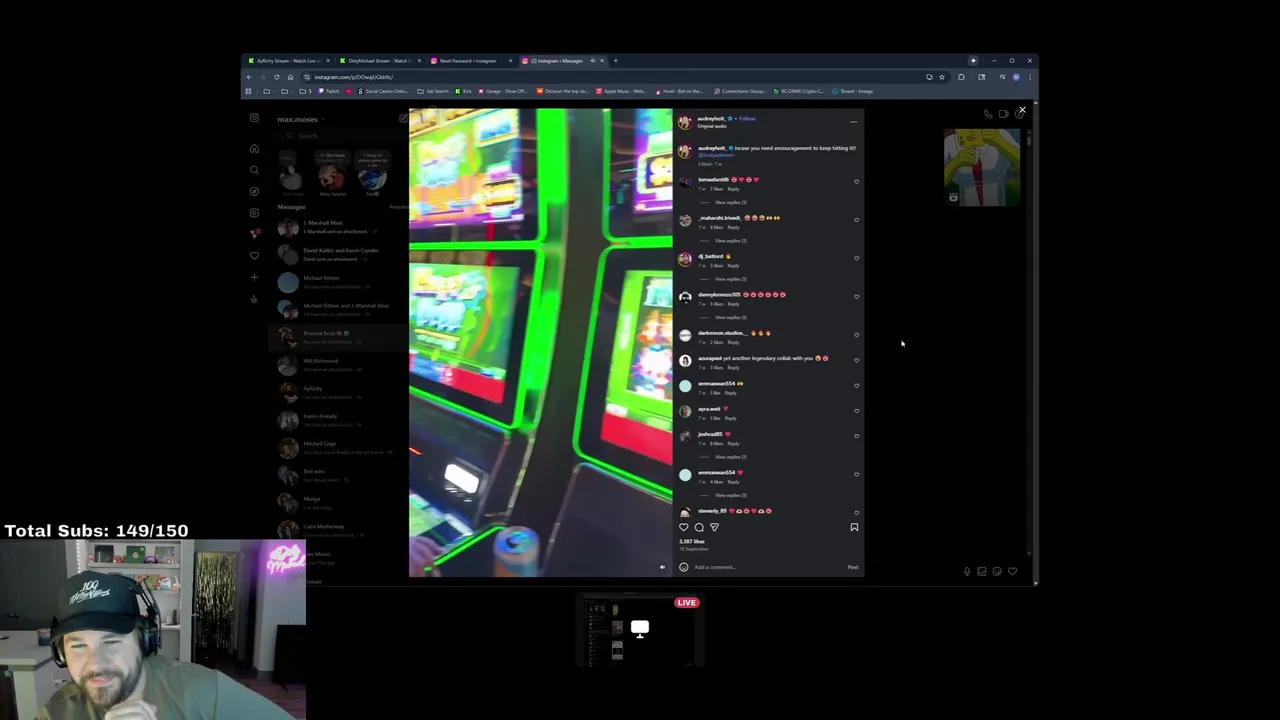
Task: Like dj_batlord's comment
Action: click(856, 258)
